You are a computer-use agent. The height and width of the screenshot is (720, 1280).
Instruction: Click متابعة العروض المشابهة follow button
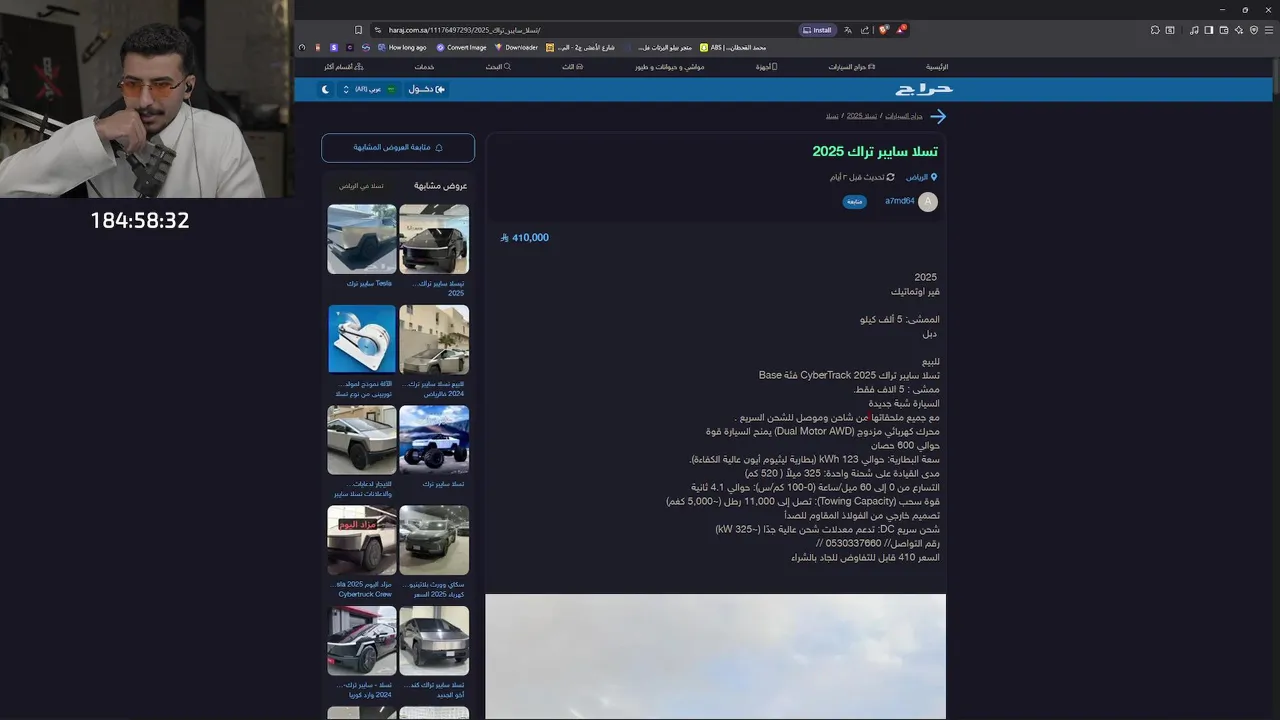click(398, 148)
